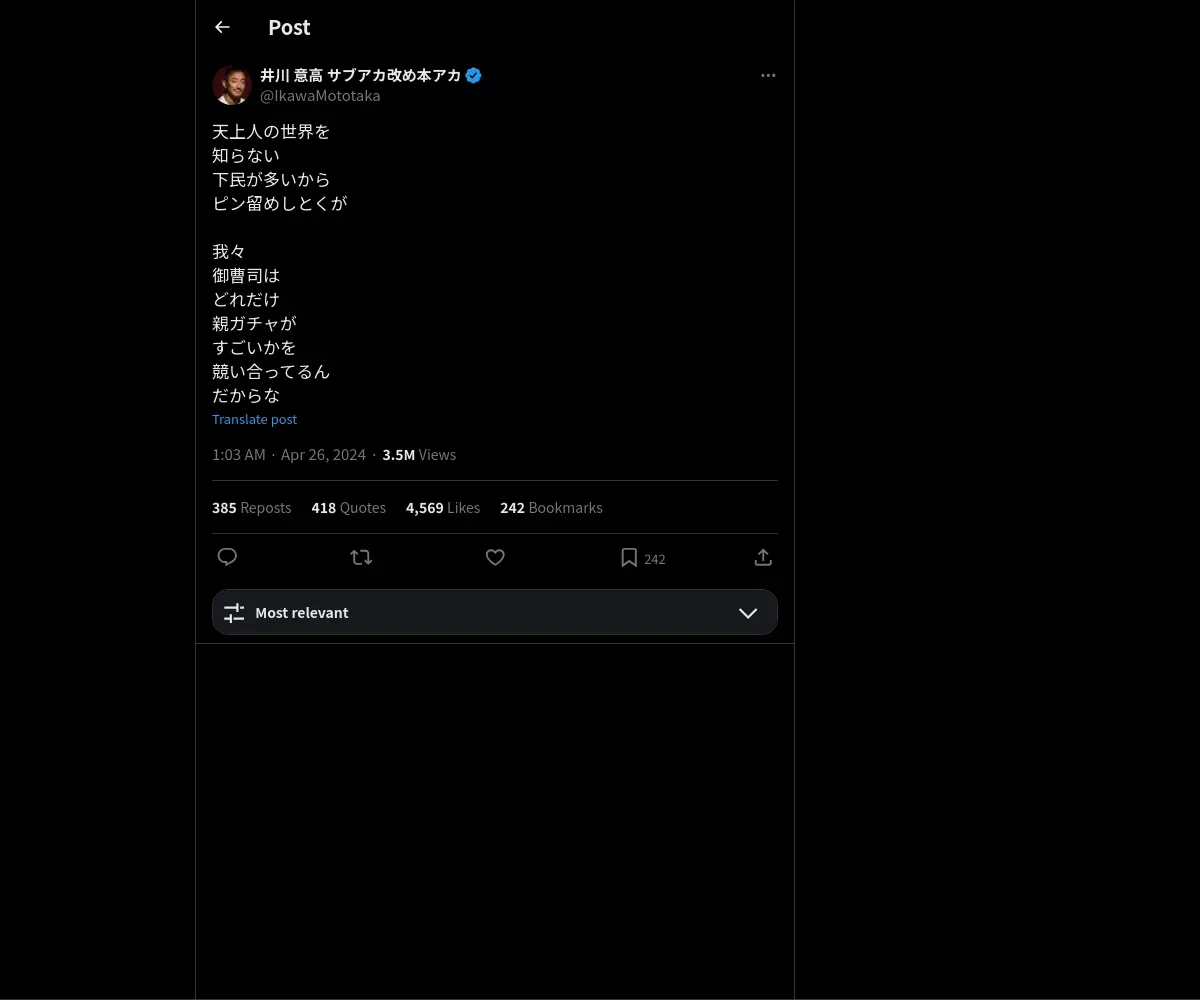Screen dimensions: 1200x1000
Task: Select the Most relevant sort label
Action: click(x=302, y=613)
